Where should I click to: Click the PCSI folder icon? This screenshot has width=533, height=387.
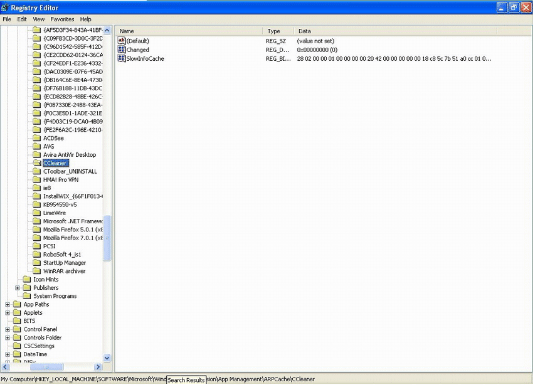pyautogui.click(x=37, y=246)
